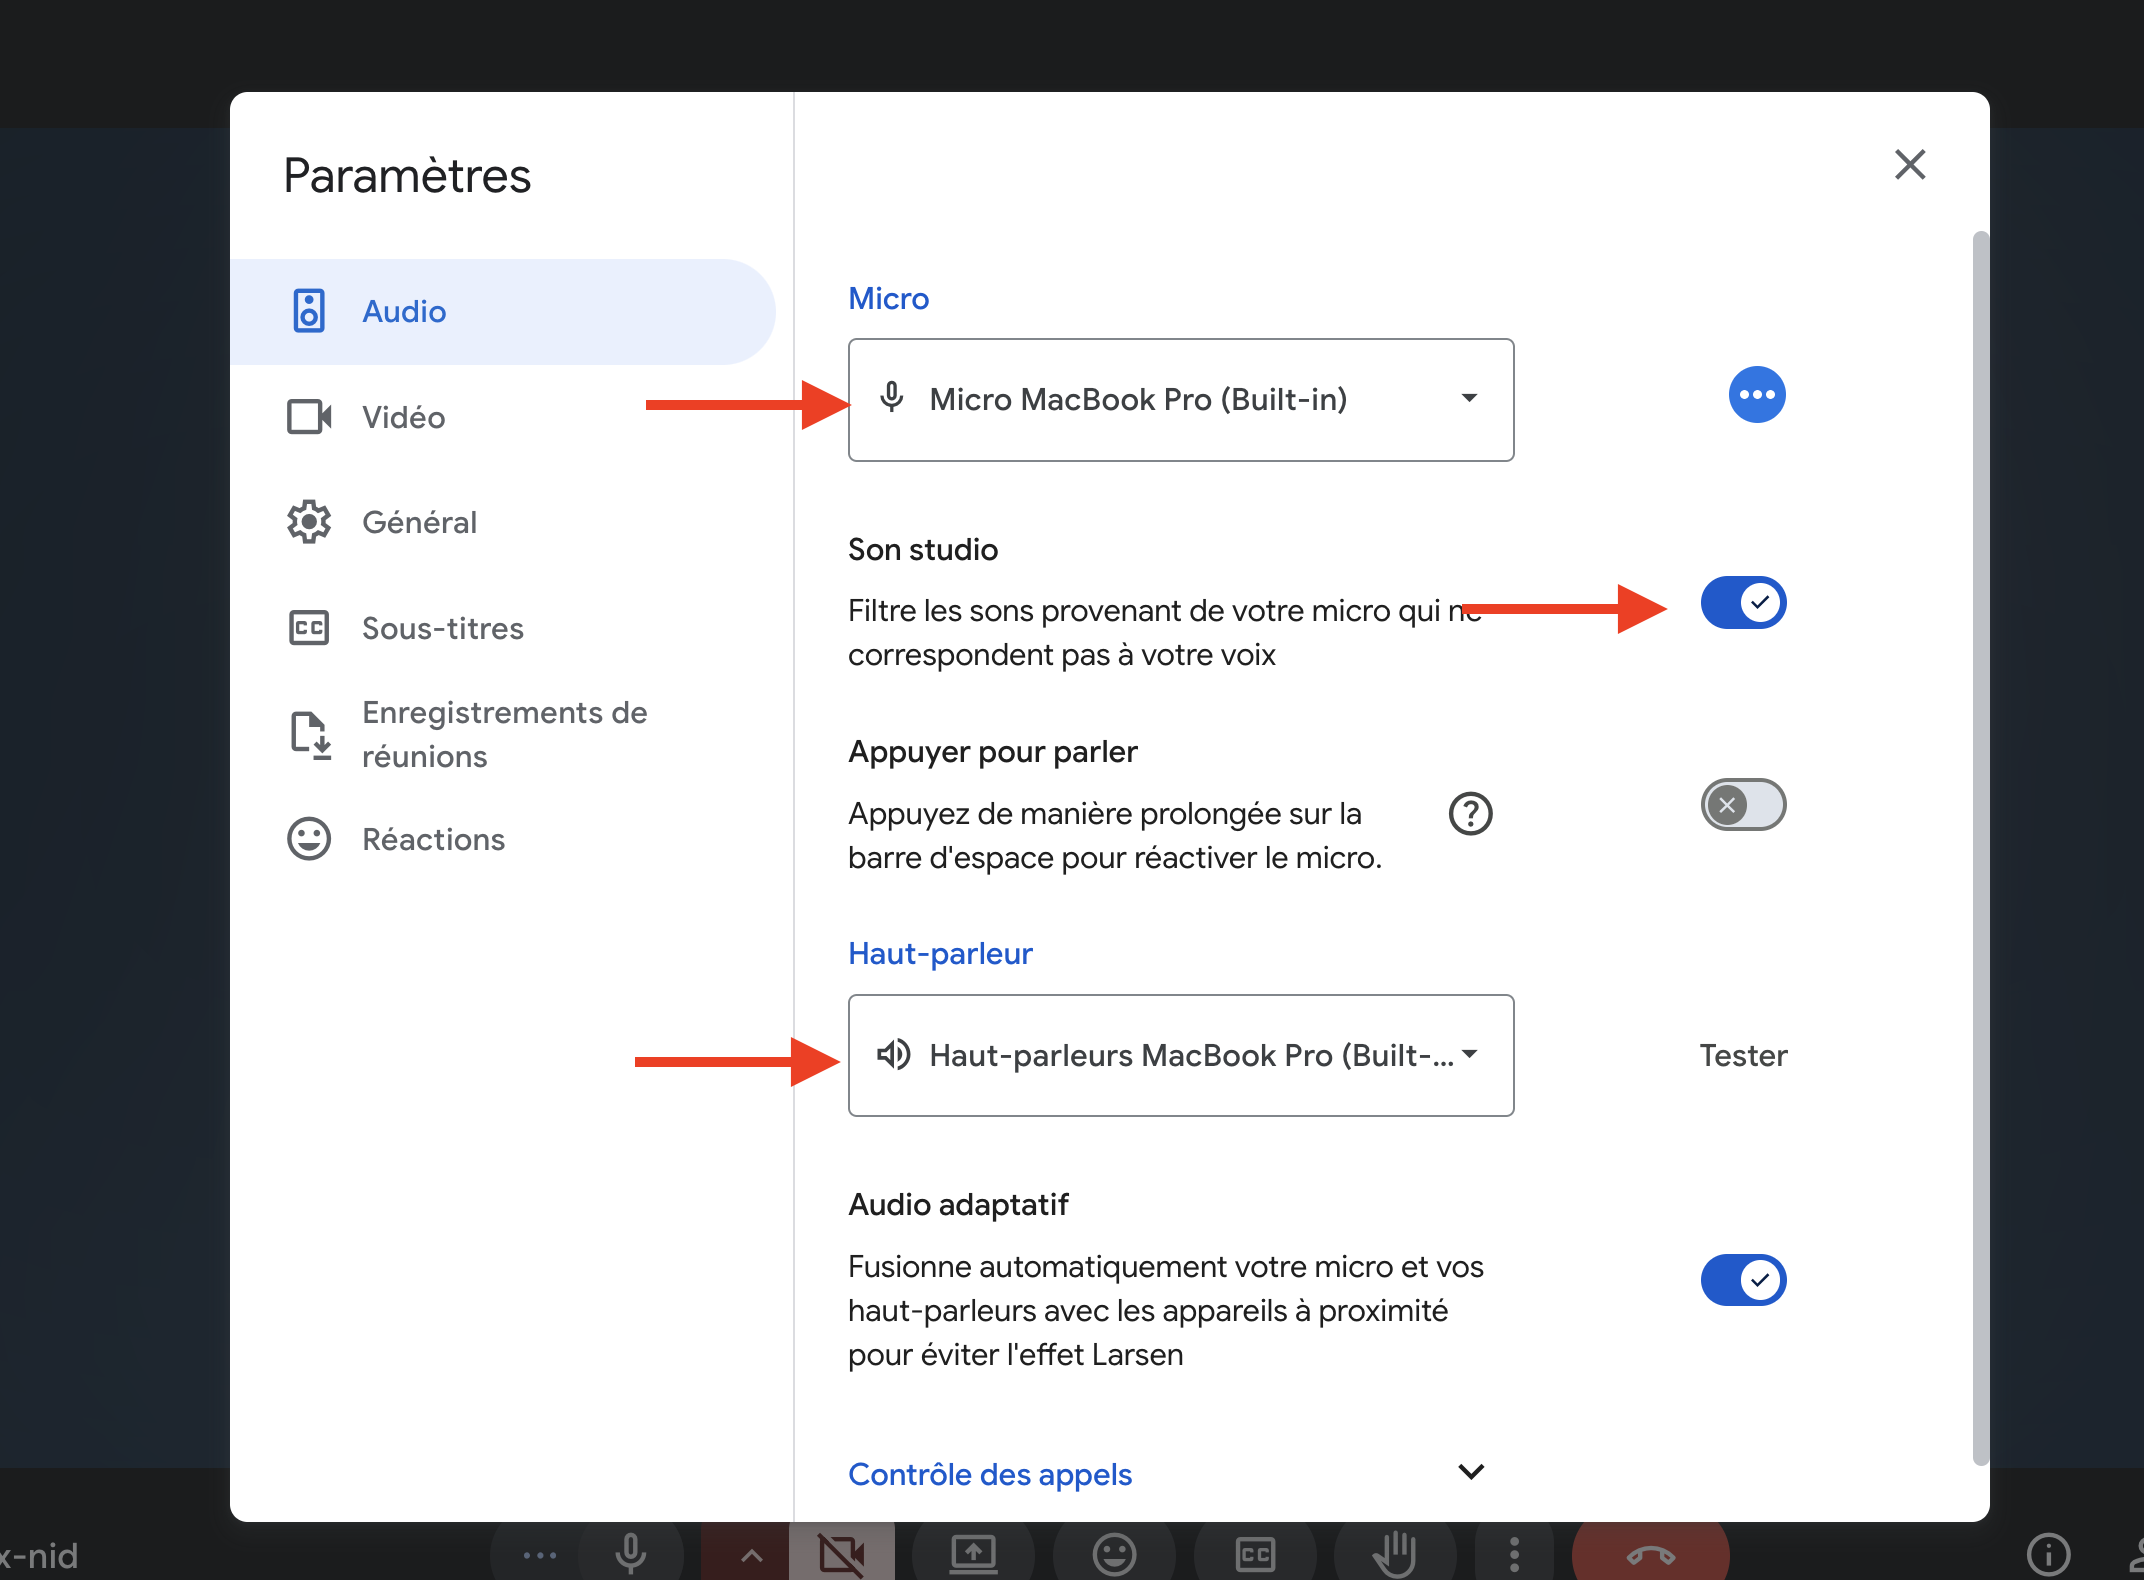
Task: Open the Micro MacBook Pro dropdown
Action: 1180,400
